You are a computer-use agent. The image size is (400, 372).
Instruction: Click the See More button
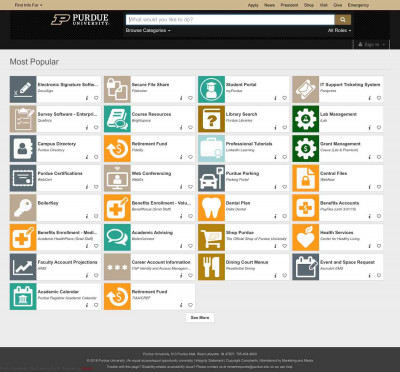[200, 318]
